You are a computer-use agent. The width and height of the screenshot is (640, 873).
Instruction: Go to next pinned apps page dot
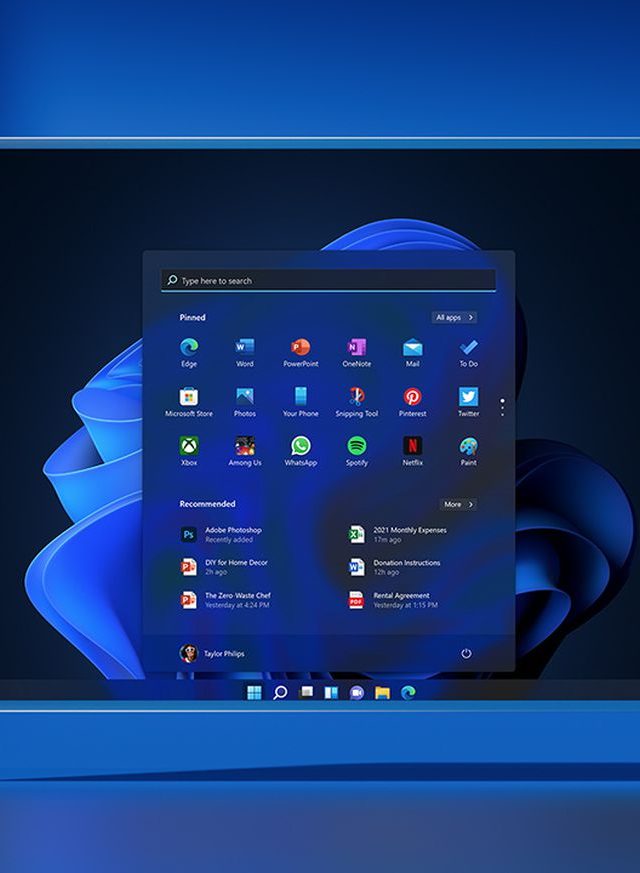click(x=502, y=408)
